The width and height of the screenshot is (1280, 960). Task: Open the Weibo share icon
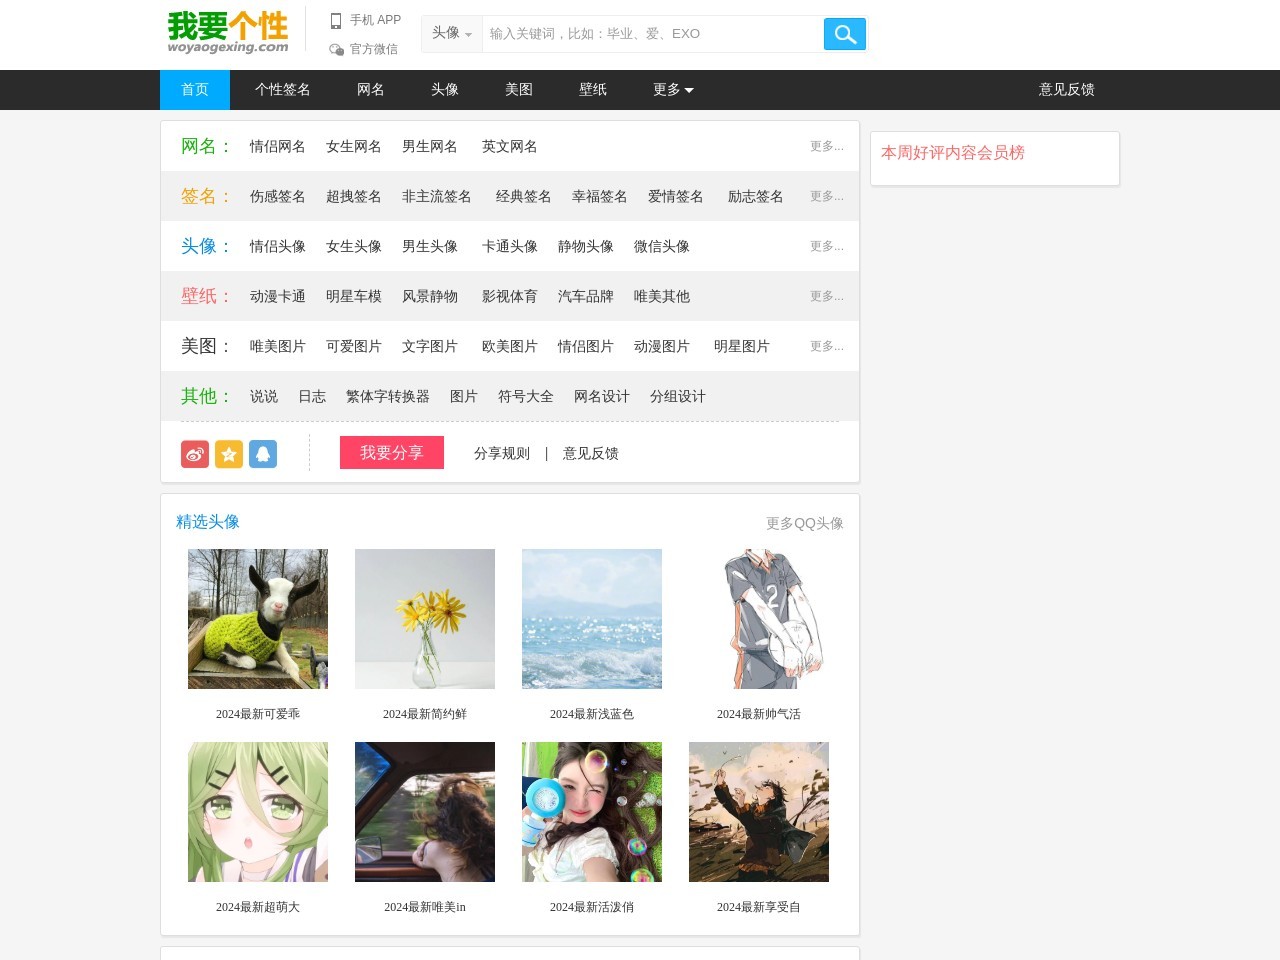pos(195,454)
